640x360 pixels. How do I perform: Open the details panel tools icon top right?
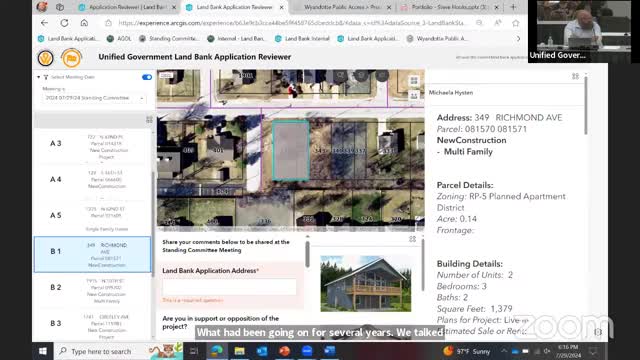click(575, 76)
